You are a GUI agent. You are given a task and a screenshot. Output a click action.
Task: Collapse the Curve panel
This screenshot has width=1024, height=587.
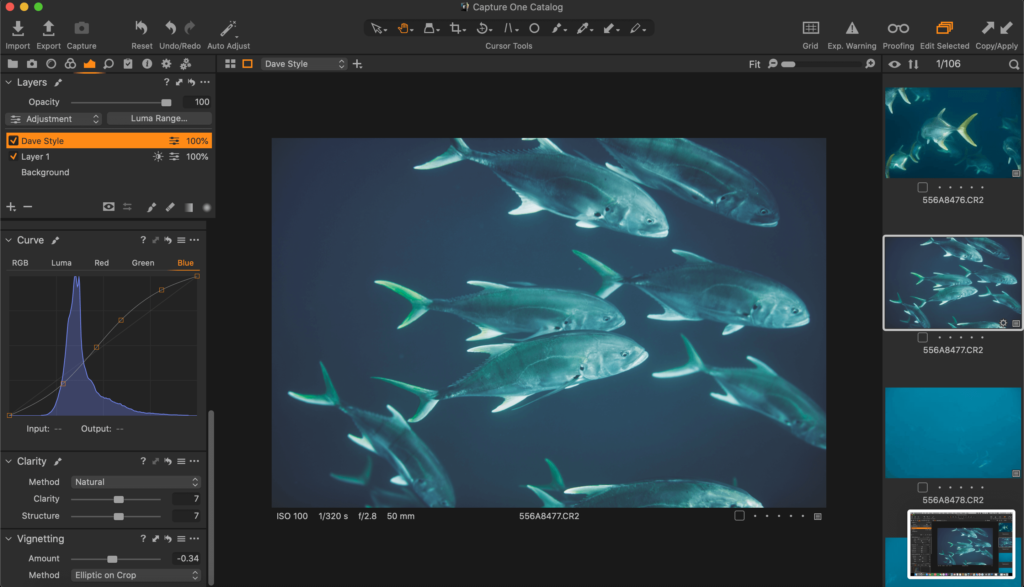pyautogui.click(x=10, y=240)
